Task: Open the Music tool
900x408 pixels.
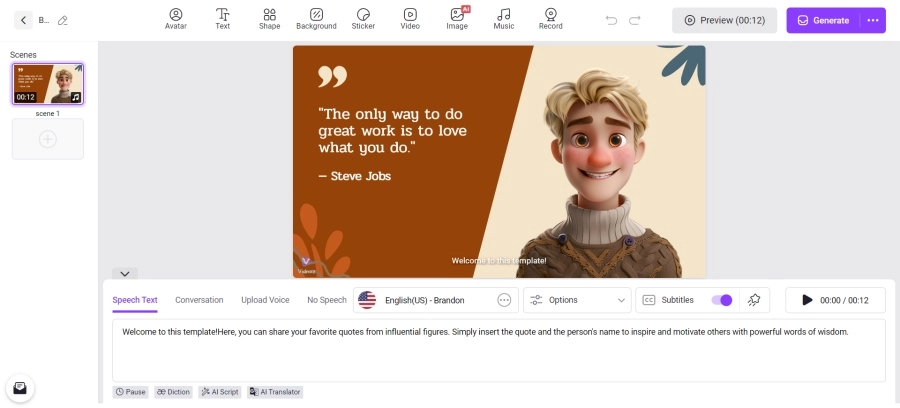Action: coord(504,19)
